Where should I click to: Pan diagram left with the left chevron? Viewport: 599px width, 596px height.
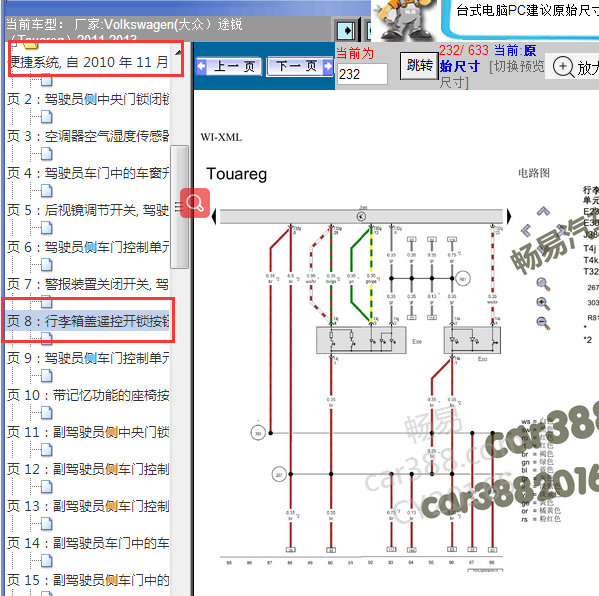[x=526, y=230]
